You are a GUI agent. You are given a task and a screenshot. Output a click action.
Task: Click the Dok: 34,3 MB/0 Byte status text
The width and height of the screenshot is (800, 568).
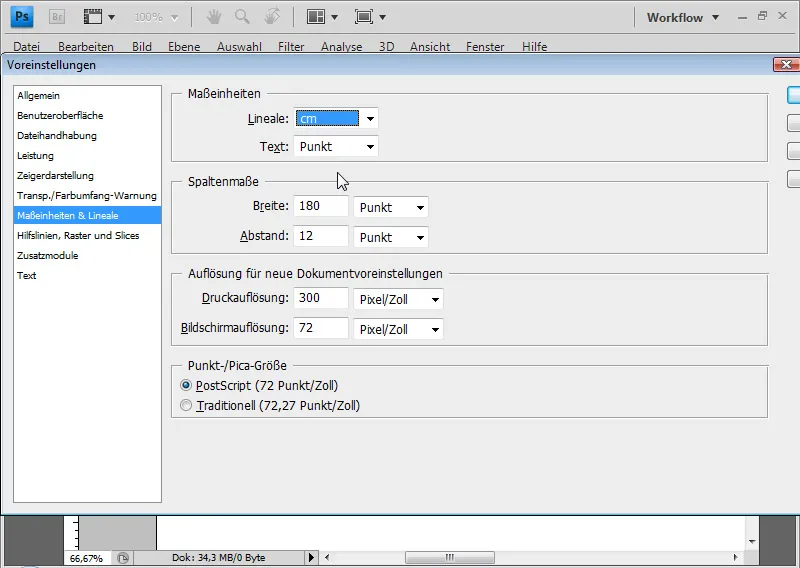tap(218, 558)
